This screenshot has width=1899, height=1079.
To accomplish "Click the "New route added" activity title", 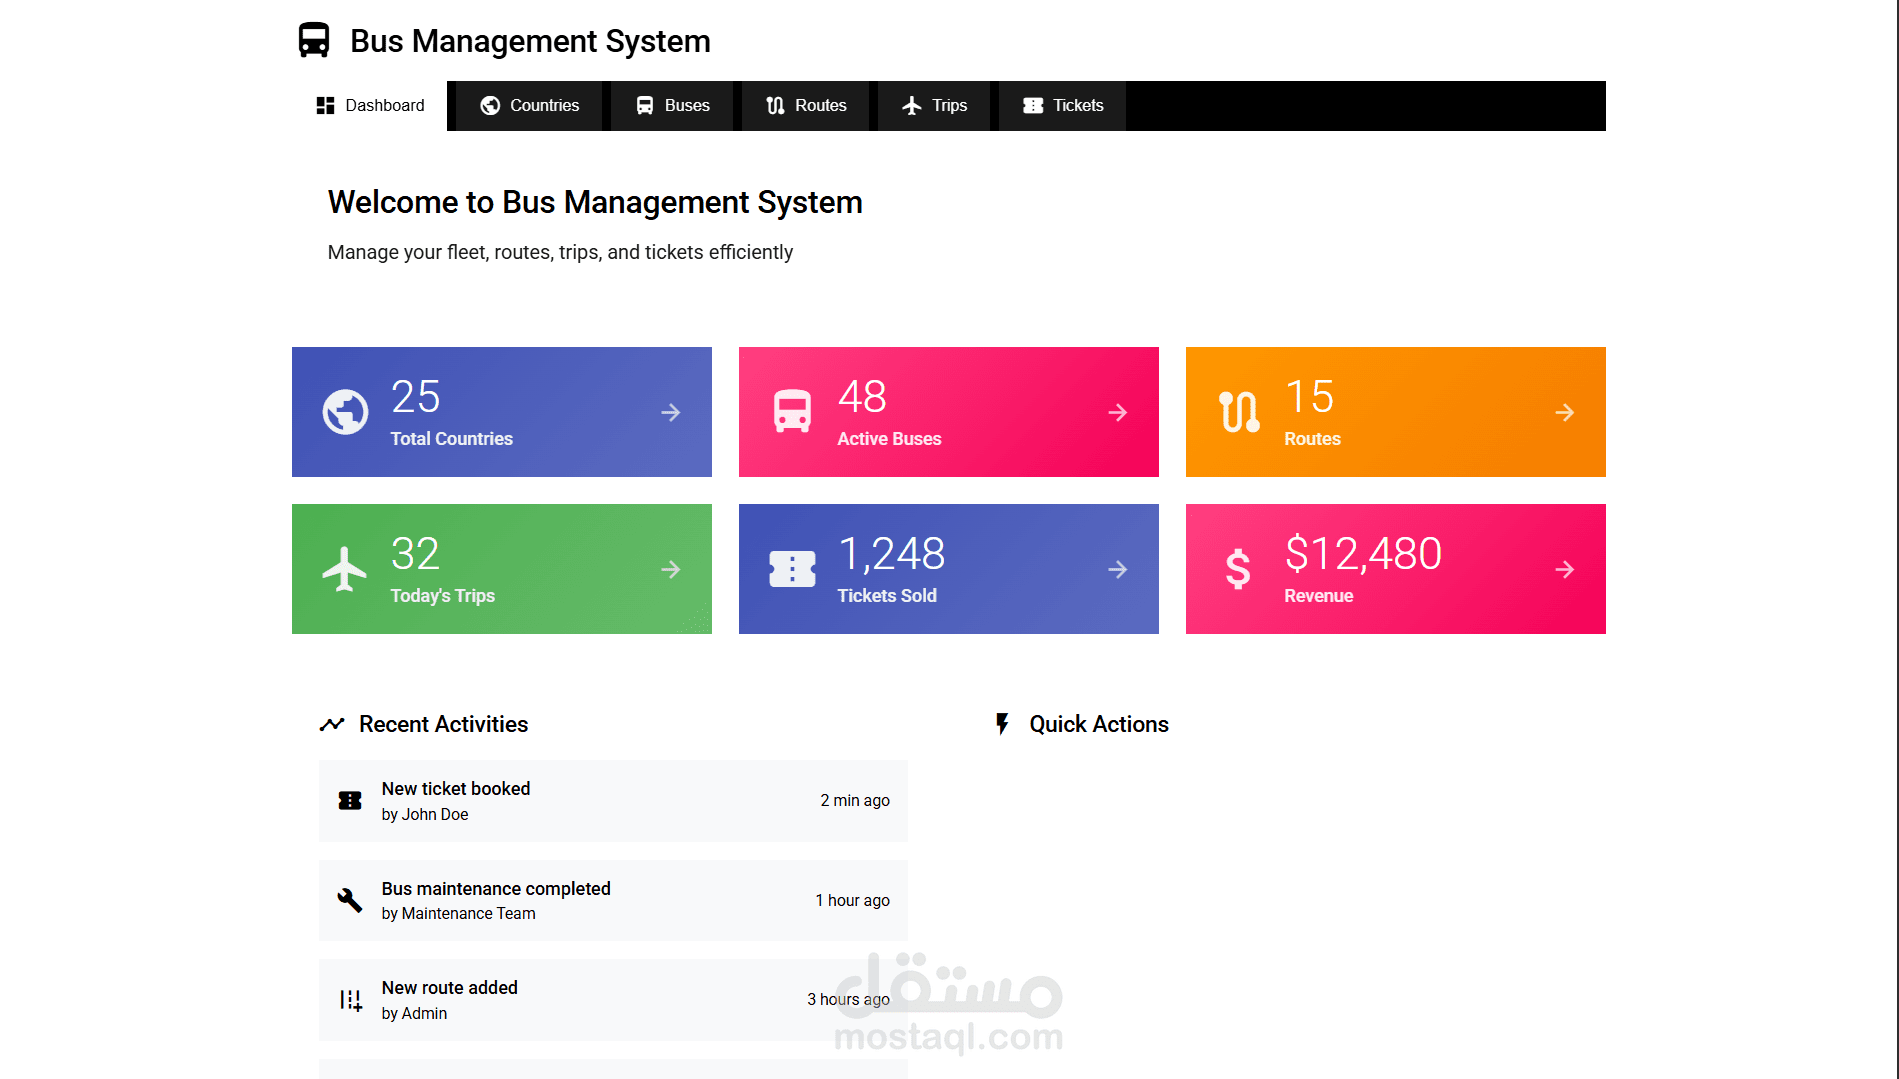I will [450, 988].
